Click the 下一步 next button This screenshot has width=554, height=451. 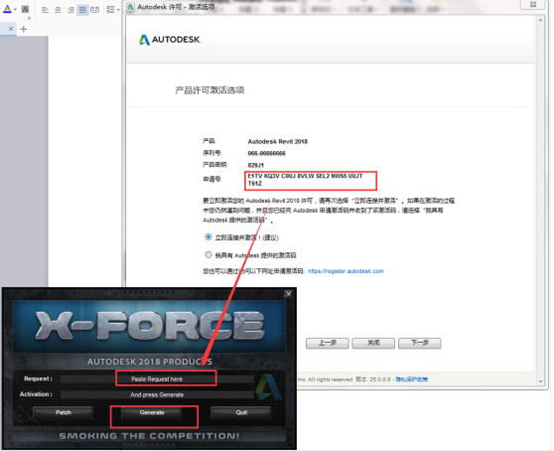point(419,343)
